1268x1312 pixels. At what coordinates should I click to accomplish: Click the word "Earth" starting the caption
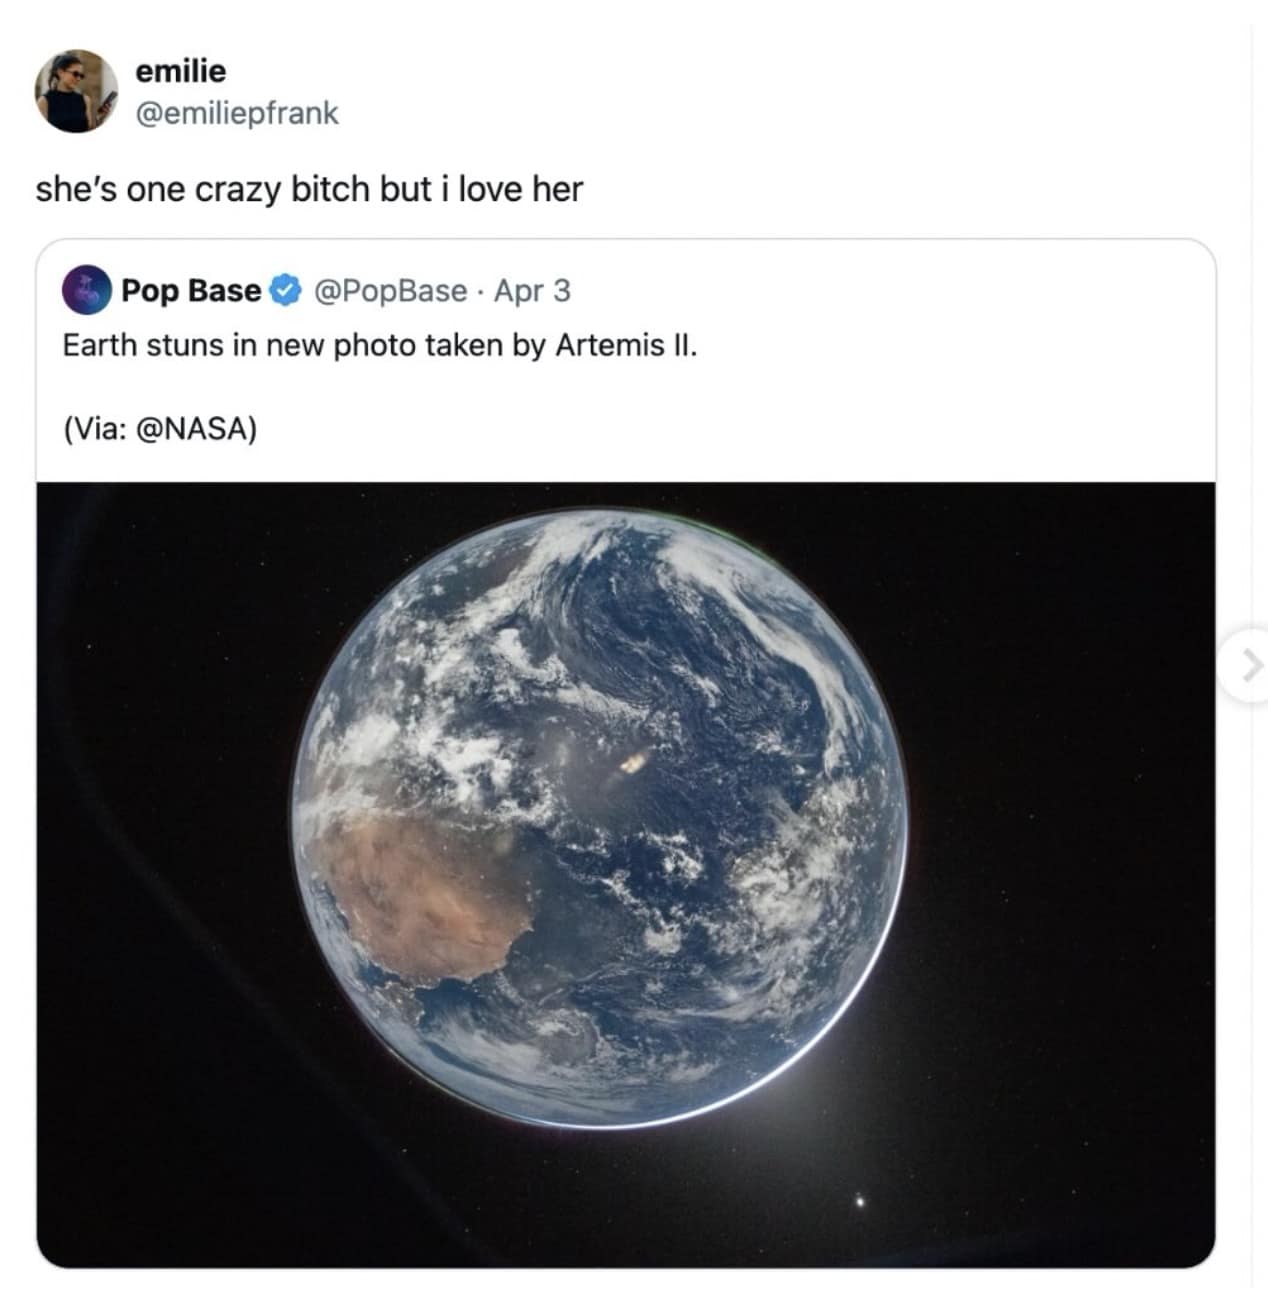click(x=99, y=345)
